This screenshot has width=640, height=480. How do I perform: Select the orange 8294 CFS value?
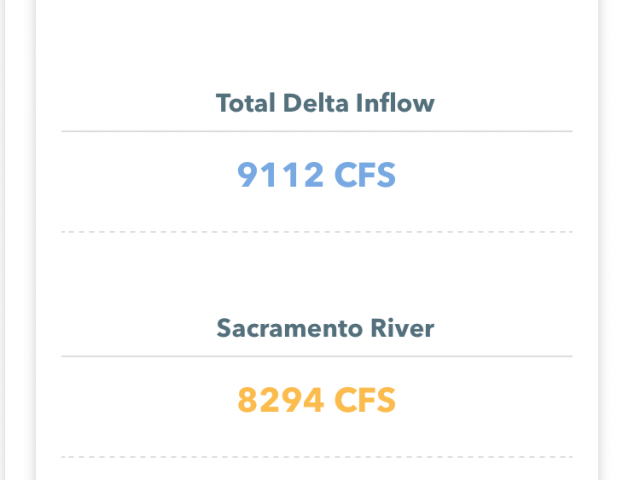tap(316, 400)
